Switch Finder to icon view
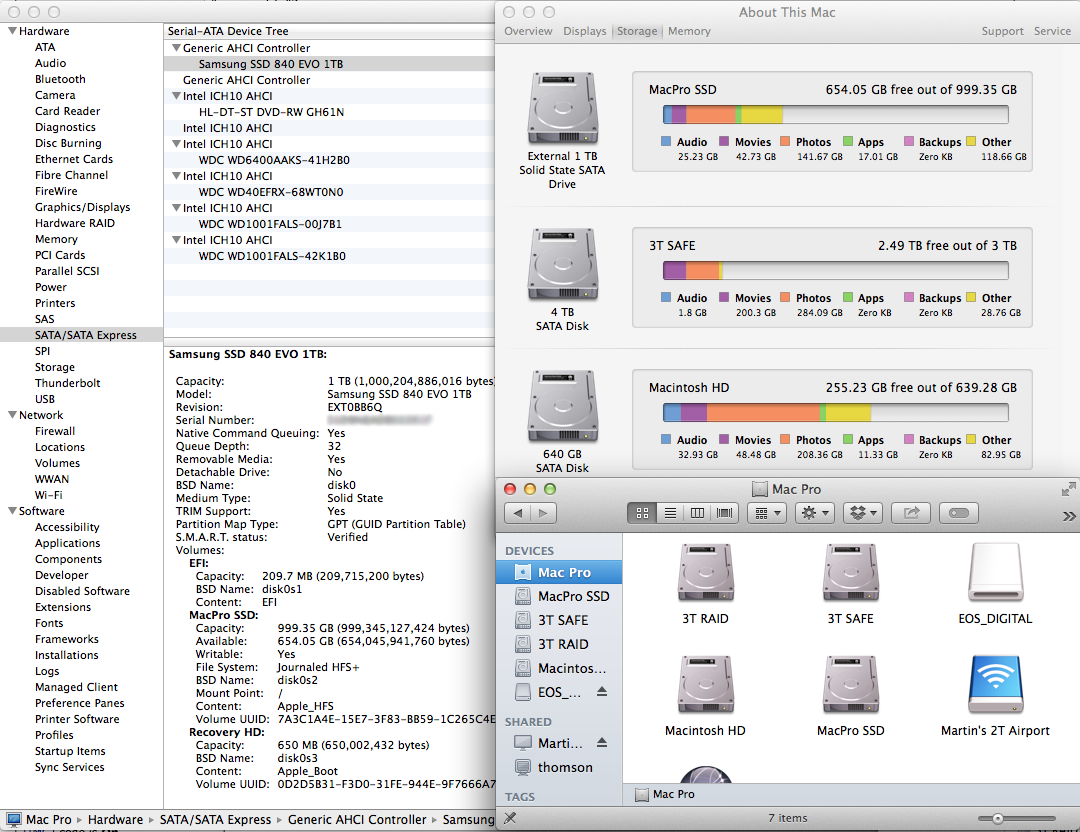Viewport: 1080px width, 832px height. click(x=642, y=513)
